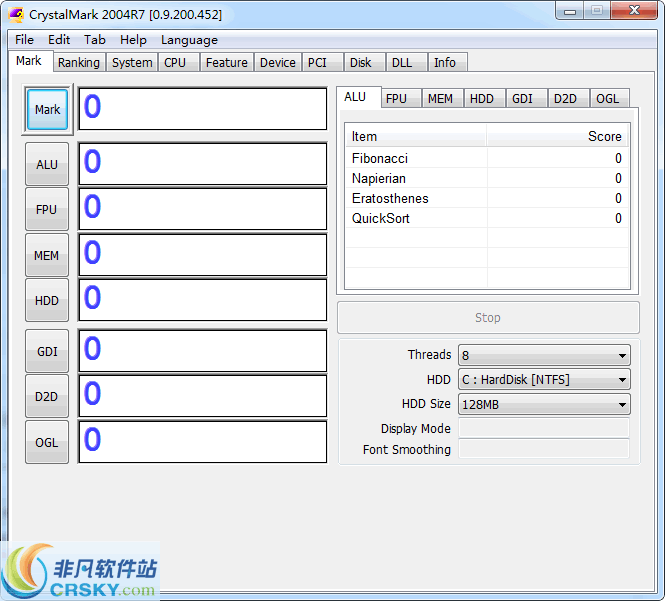Switch to the Disk tab
Viewport: 665px width, 601px height.
pyautogui.click(x=364, y=62)
